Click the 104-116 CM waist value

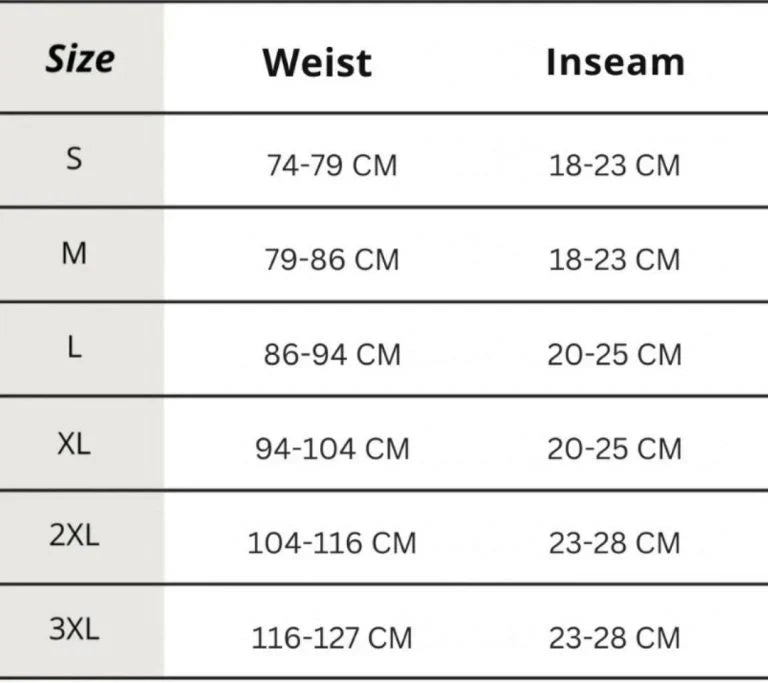pos(332,544)
